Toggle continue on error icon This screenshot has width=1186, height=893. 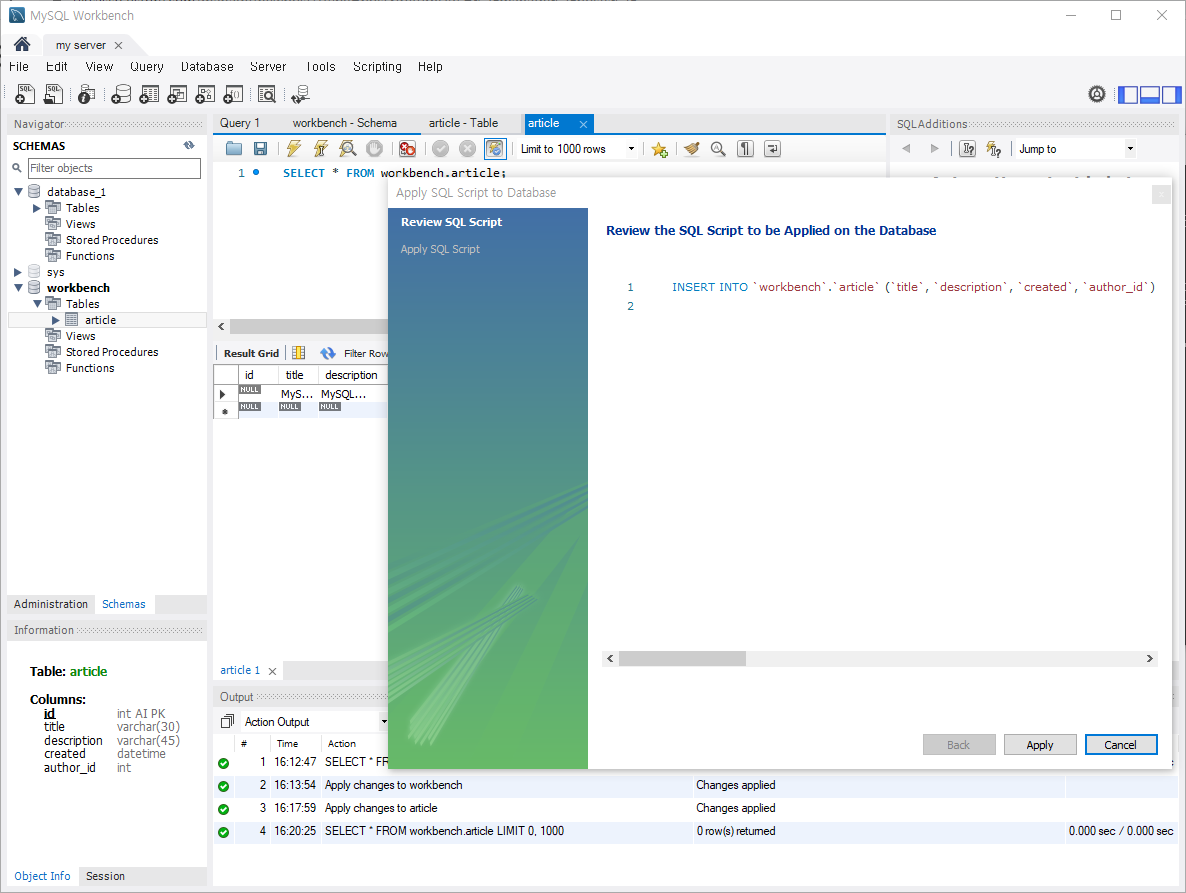(x=407, y=149)
